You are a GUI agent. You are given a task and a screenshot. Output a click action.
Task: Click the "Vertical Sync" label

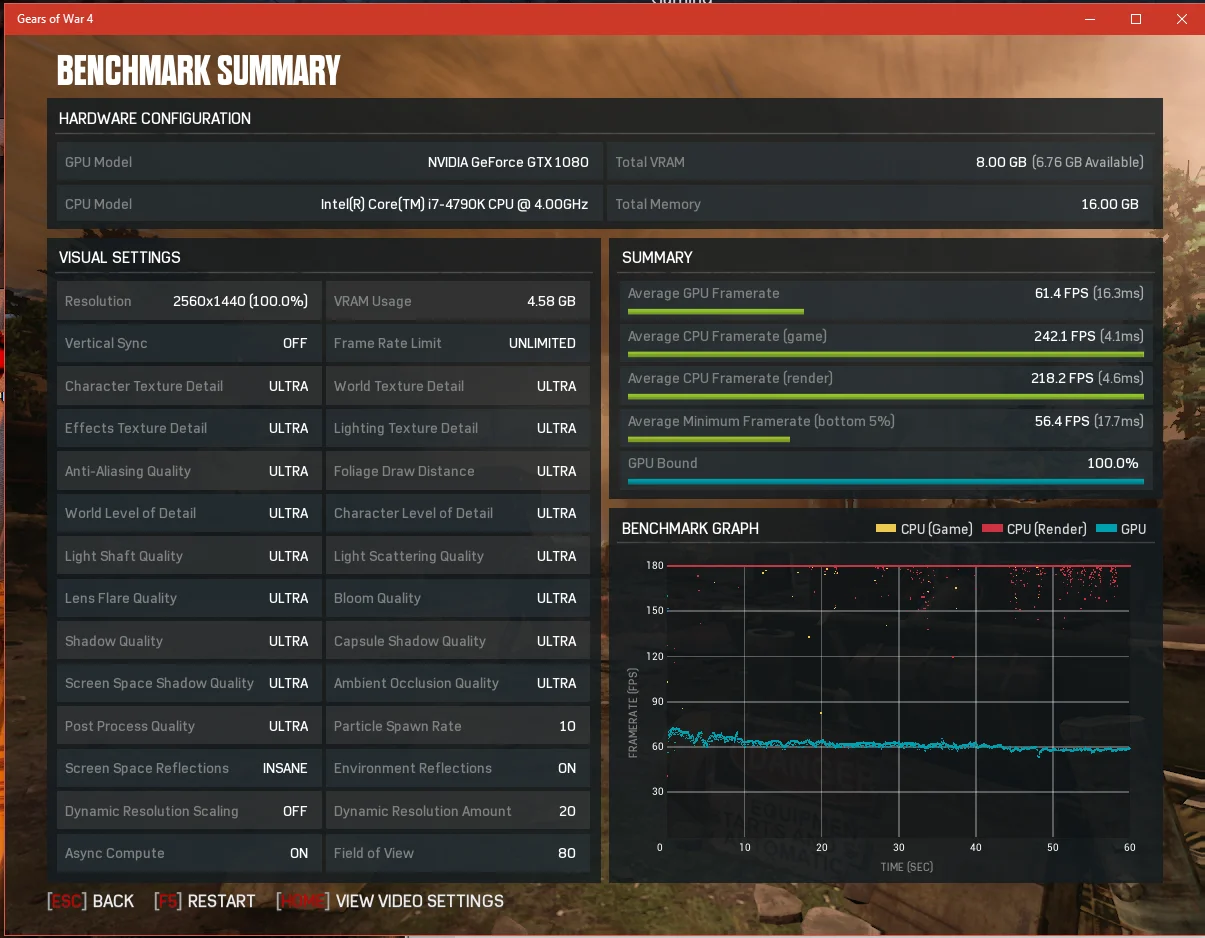coord(106,343)
